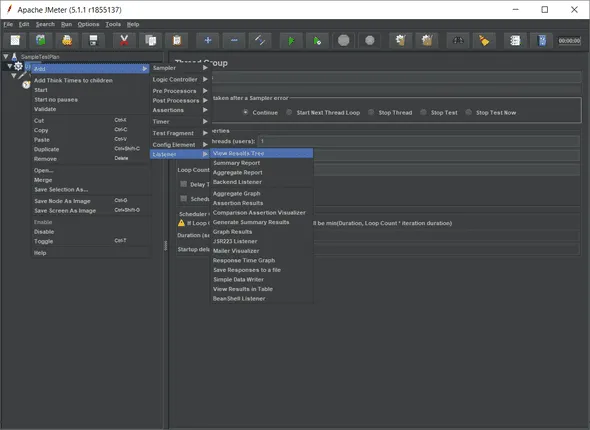Open the Function Helper toolbar icon
590x430 pixels.
(x=515, y=40)
